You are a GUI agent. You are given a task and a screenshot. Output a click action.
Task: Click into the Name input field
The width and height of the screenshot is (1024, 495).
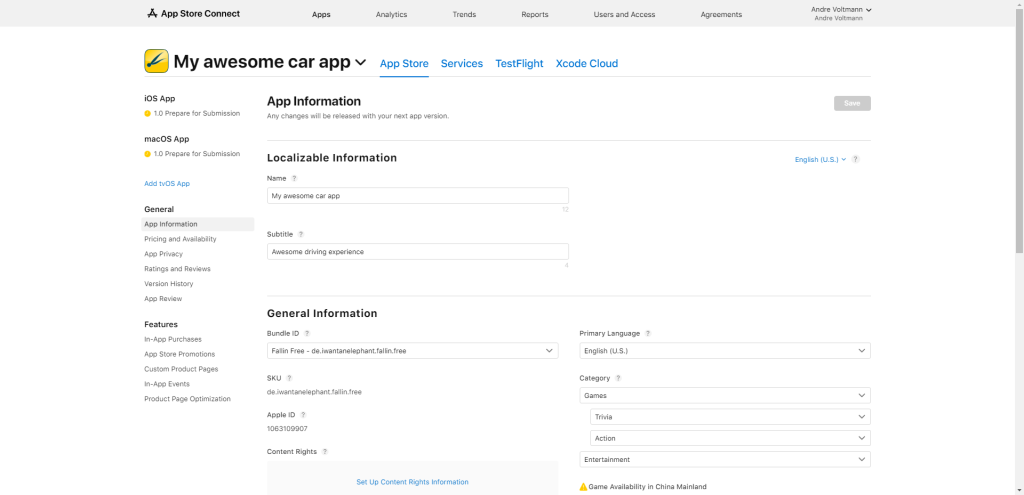click(418, 196)
